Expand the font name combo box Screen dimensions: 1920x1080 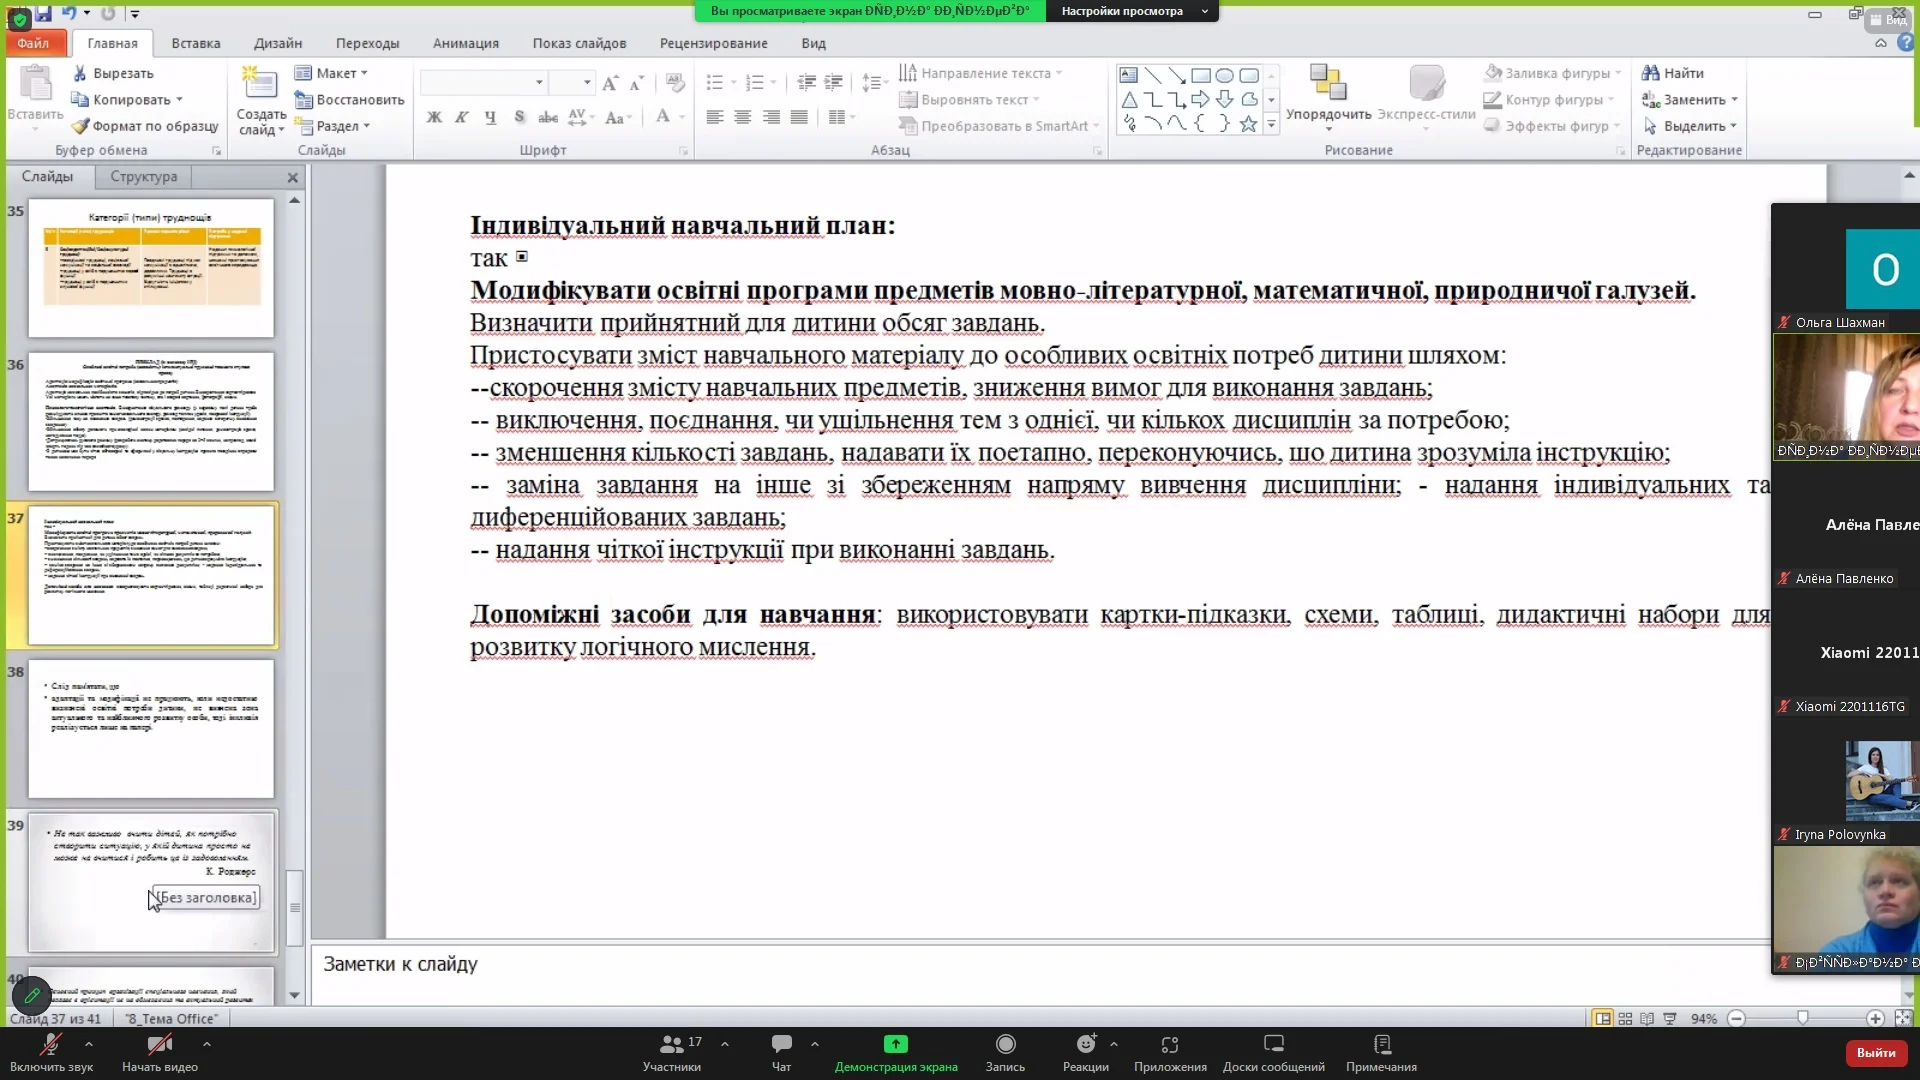(x=539, y=82)
